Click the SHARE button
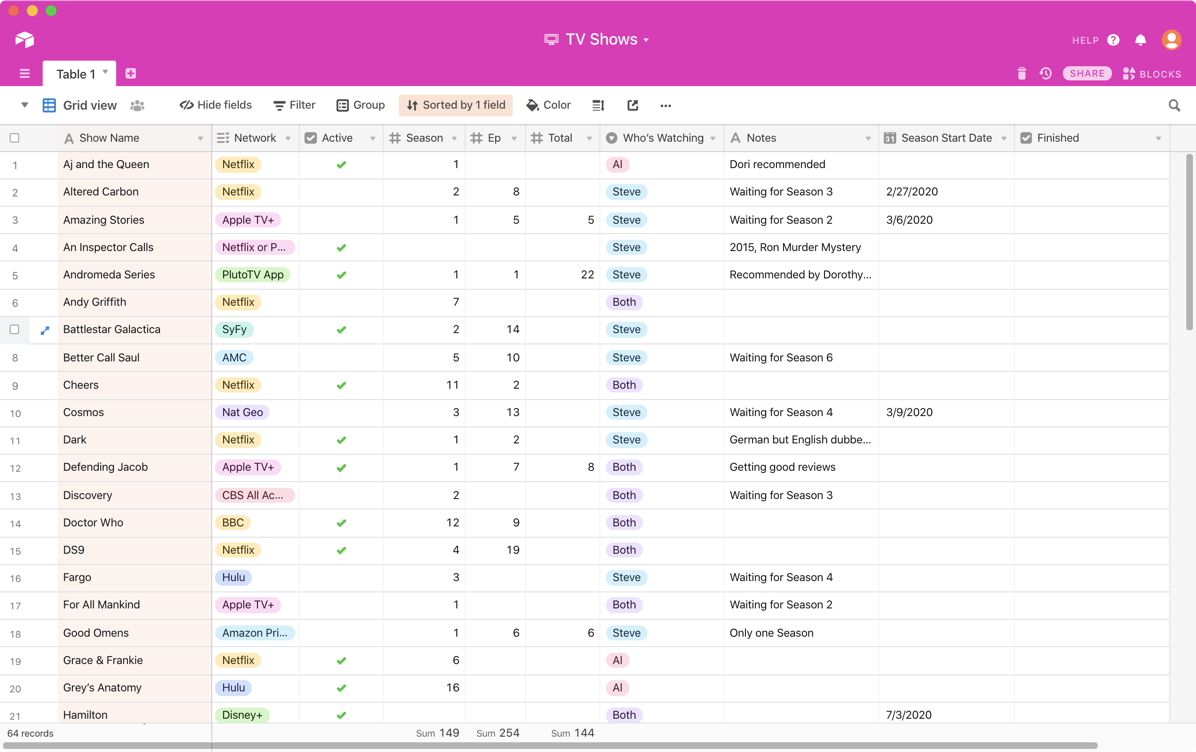The image size is (1196, 752). [x=1087, y=74]
